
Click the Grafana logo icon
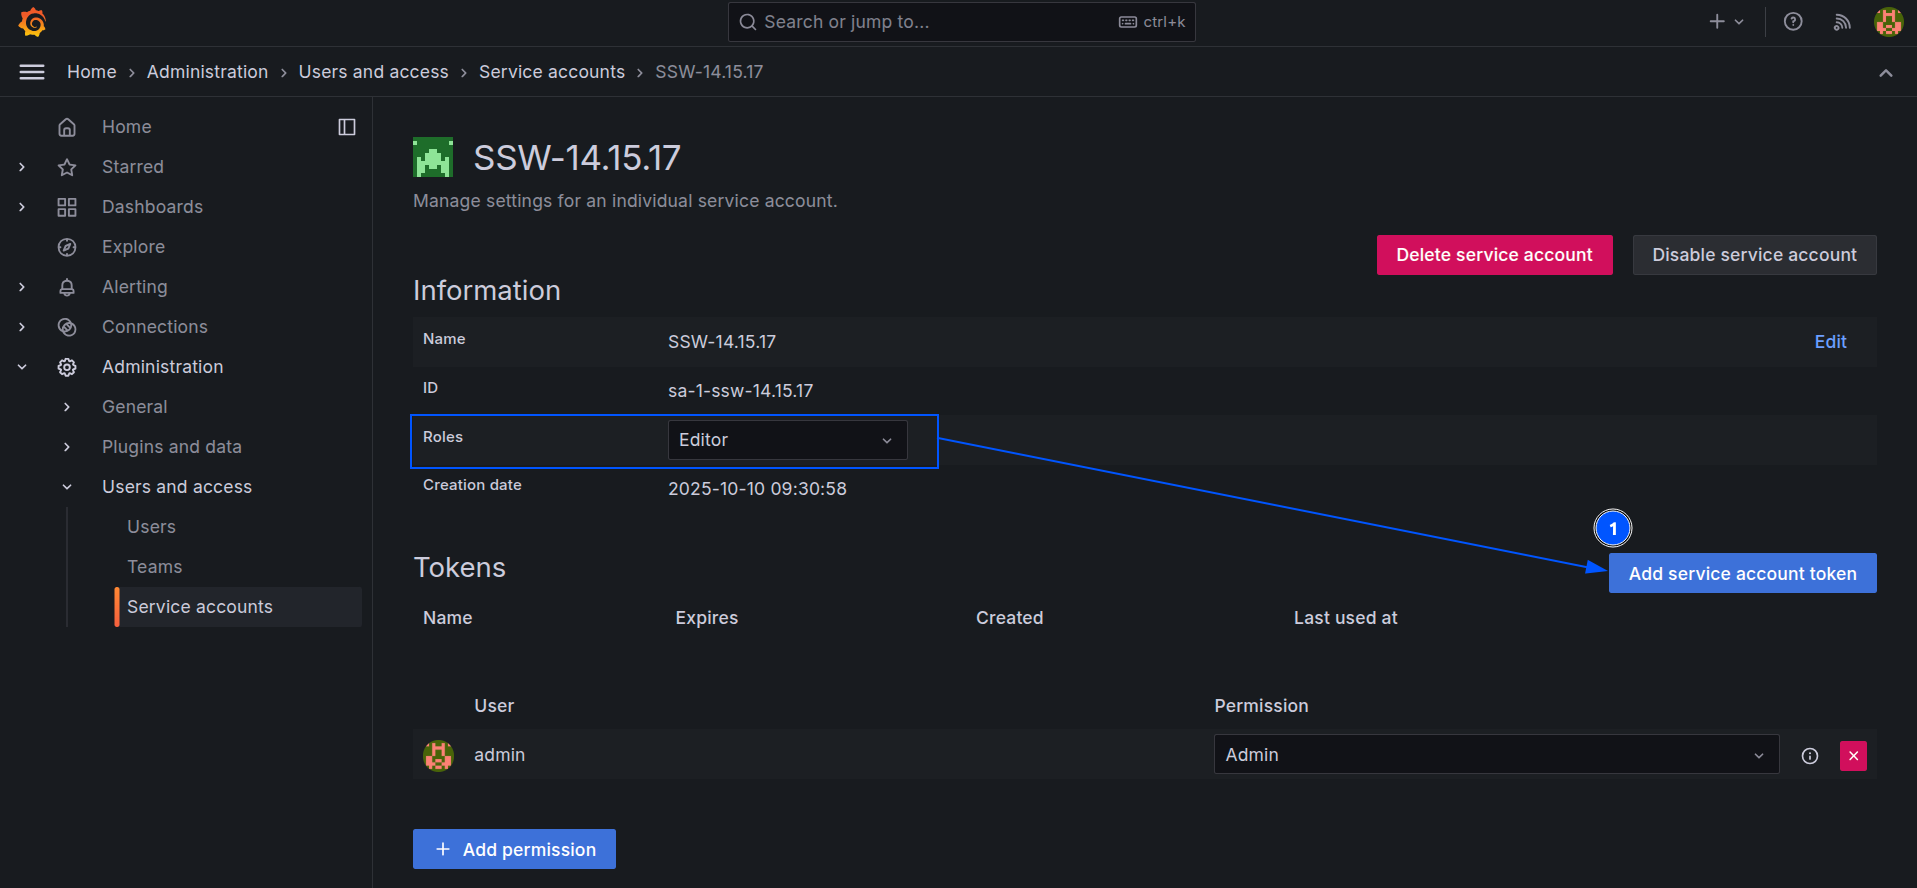[33, 22]
